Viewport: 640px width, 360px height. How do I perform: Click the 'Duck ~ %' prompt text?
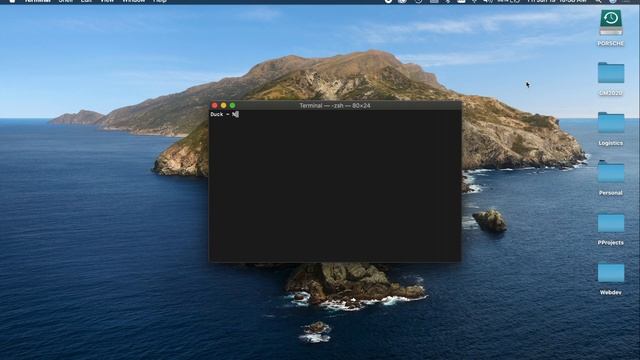pyautogui.click(x=223, y=114)
